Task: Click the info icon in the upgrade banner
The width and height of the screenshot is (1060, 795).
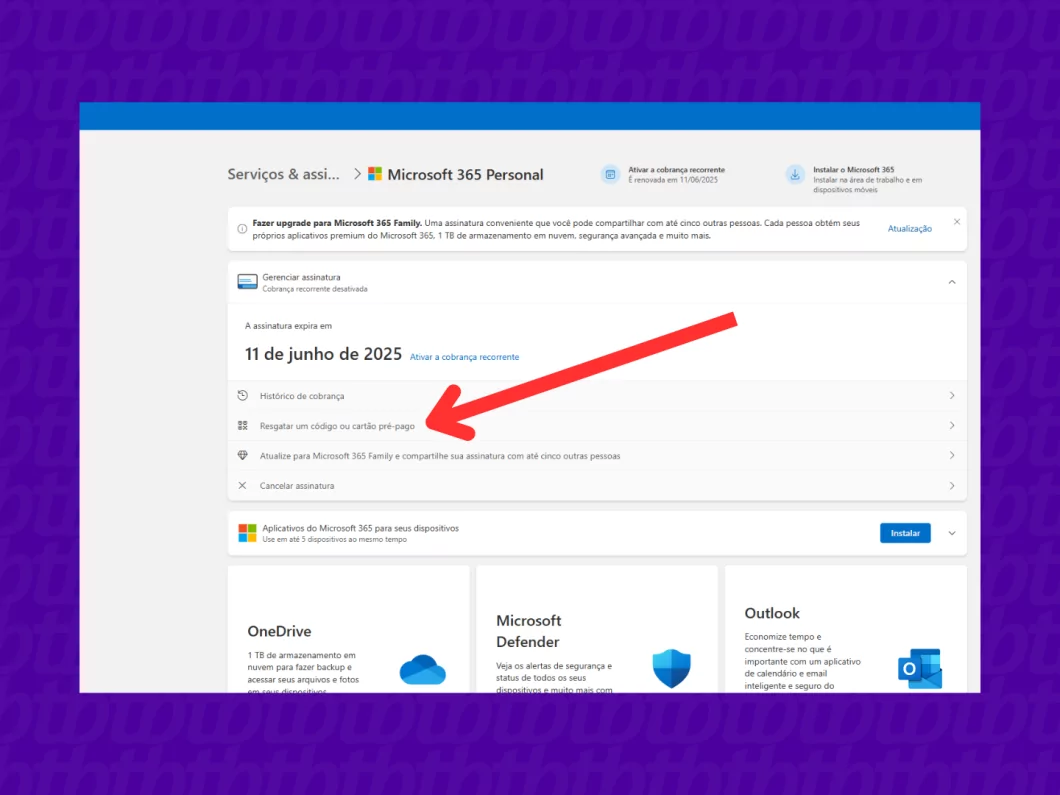Action: pos(242,229)
